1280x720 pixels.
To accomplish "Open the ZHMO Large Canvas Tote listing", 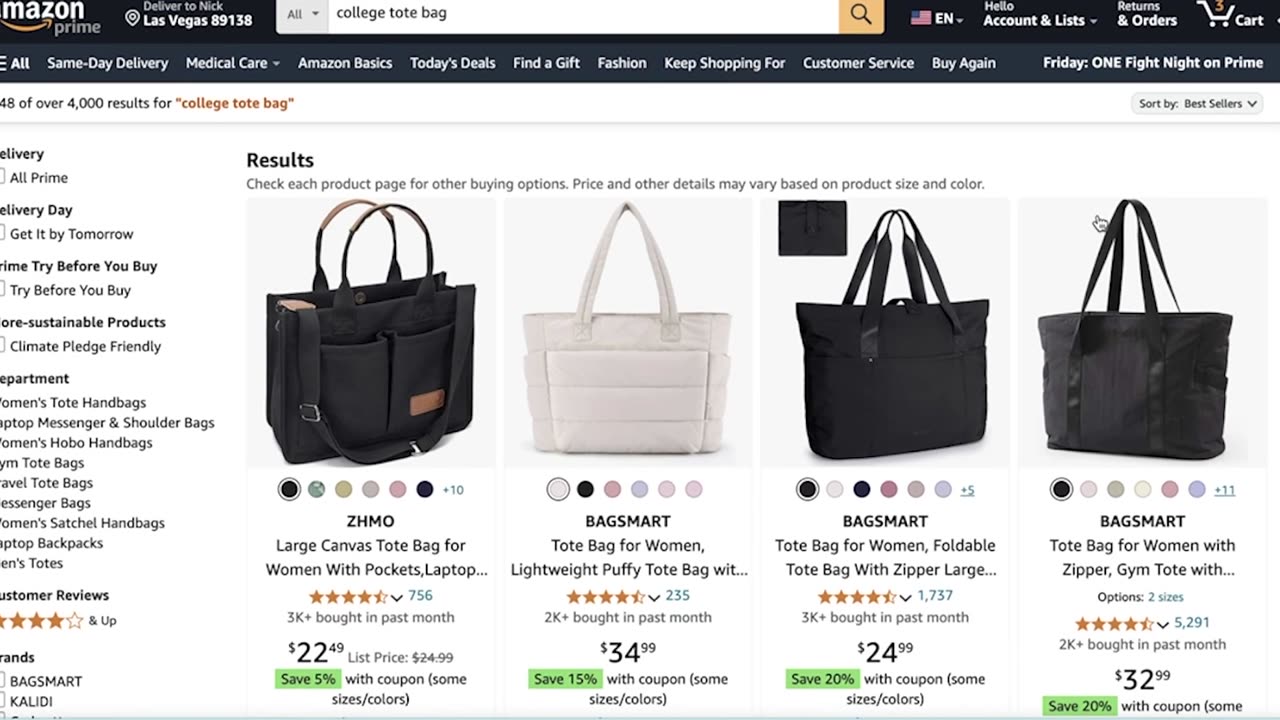I will [x=371, y=557].
